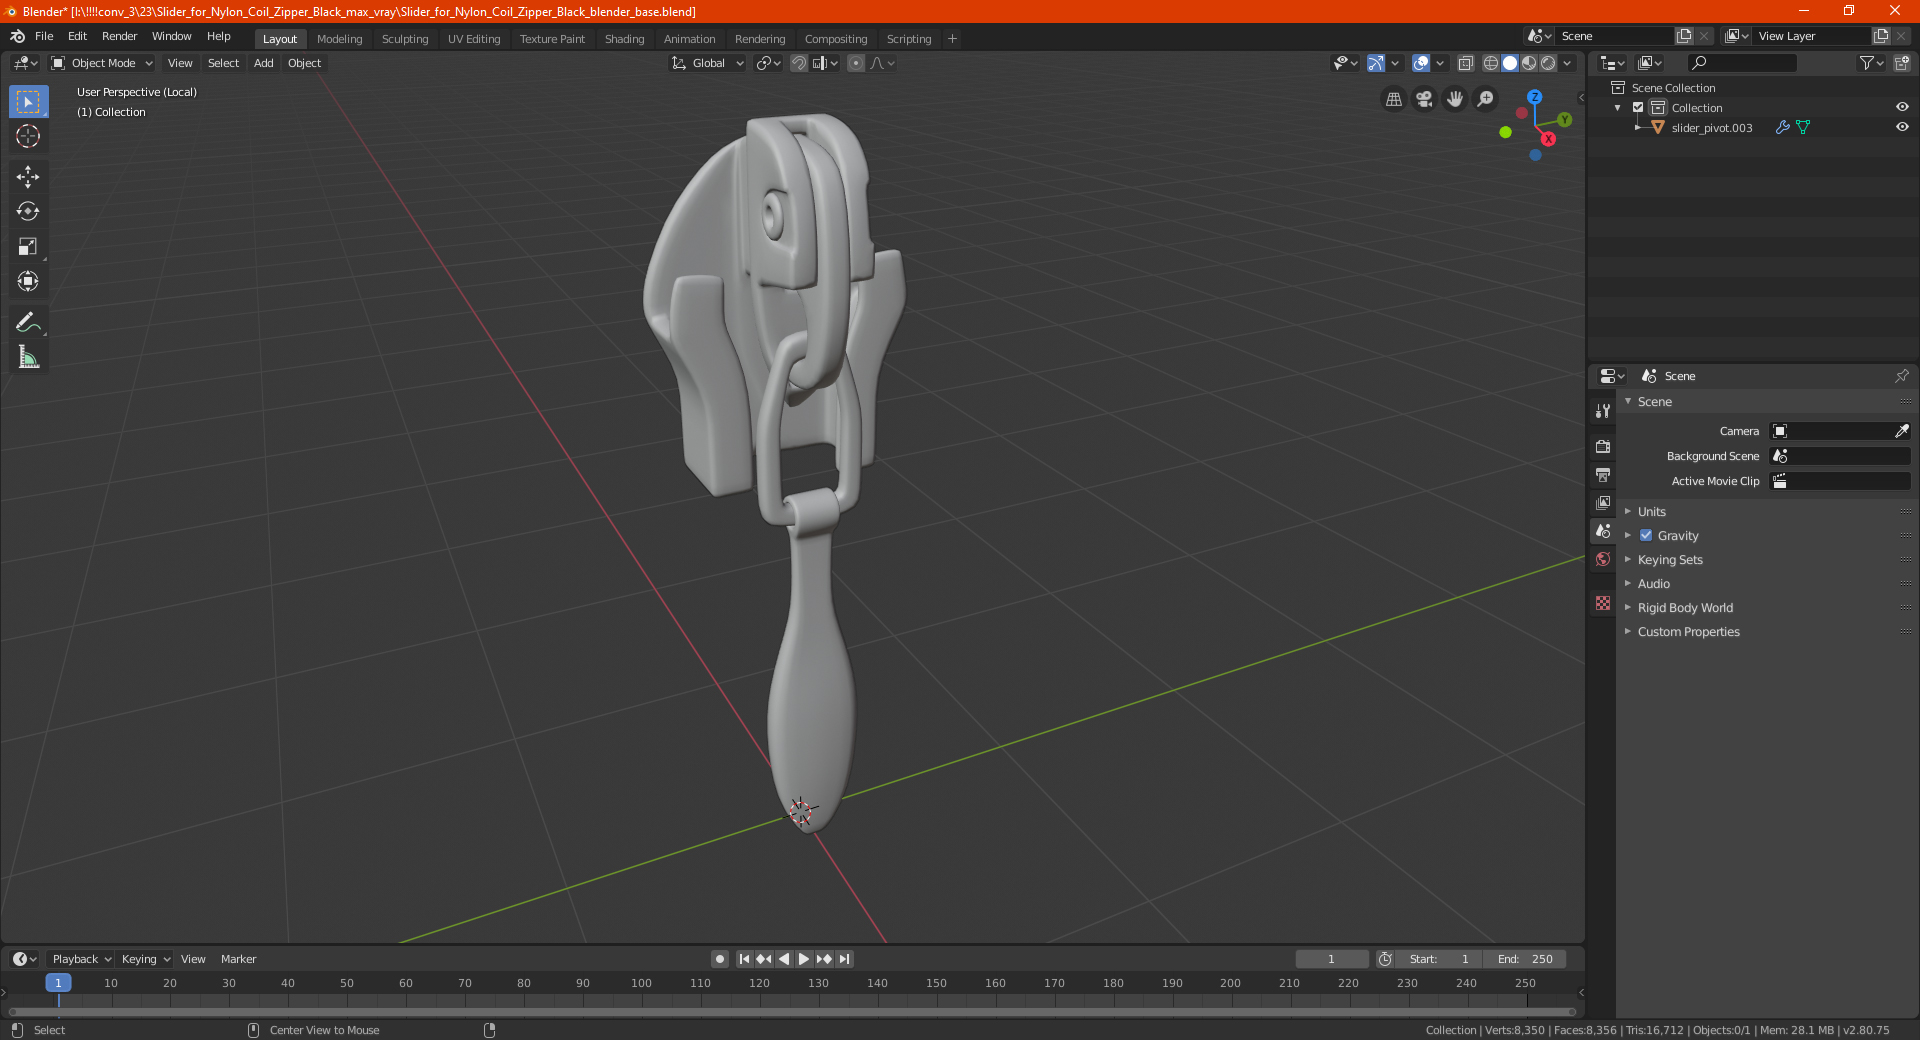Toggle orthographic/perspective grid view icon
The width and height of the screenshot is (1920, 1040).
[x=1393, y=99]
